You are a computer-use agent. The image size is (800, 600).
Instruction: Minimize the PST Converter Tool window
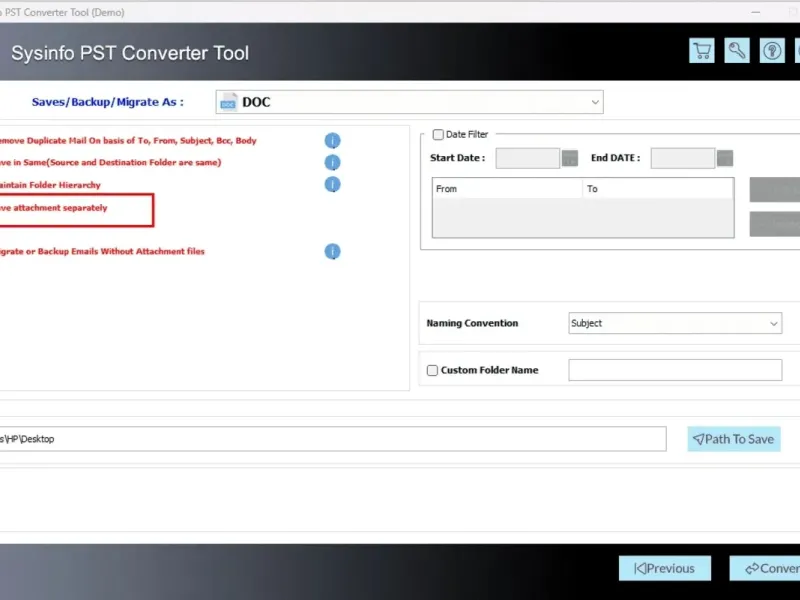point(756,12)
